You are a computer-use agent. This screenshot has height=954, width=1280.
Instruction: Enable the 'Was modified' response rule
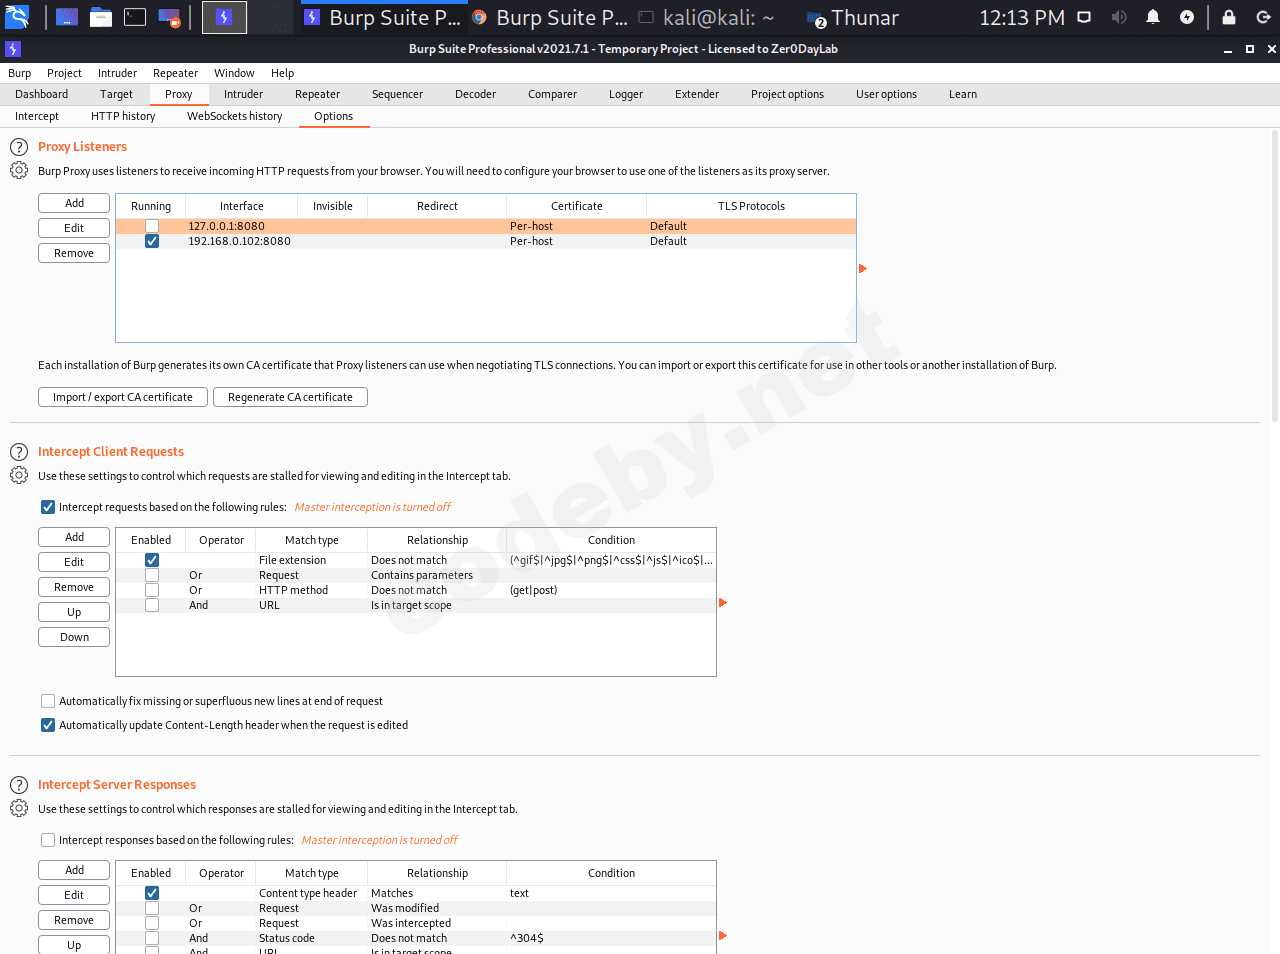point(152,908)
